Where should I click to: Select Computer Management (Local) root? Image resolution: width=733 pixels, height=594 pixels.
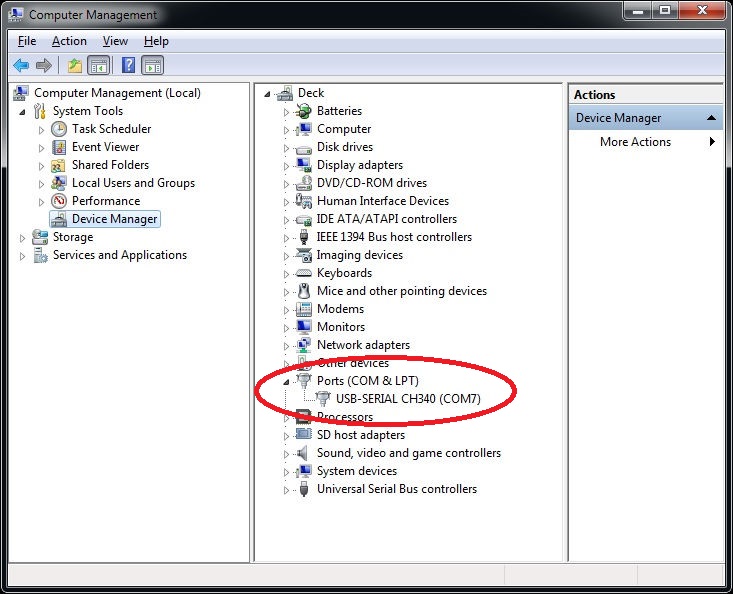click(117, 93)
